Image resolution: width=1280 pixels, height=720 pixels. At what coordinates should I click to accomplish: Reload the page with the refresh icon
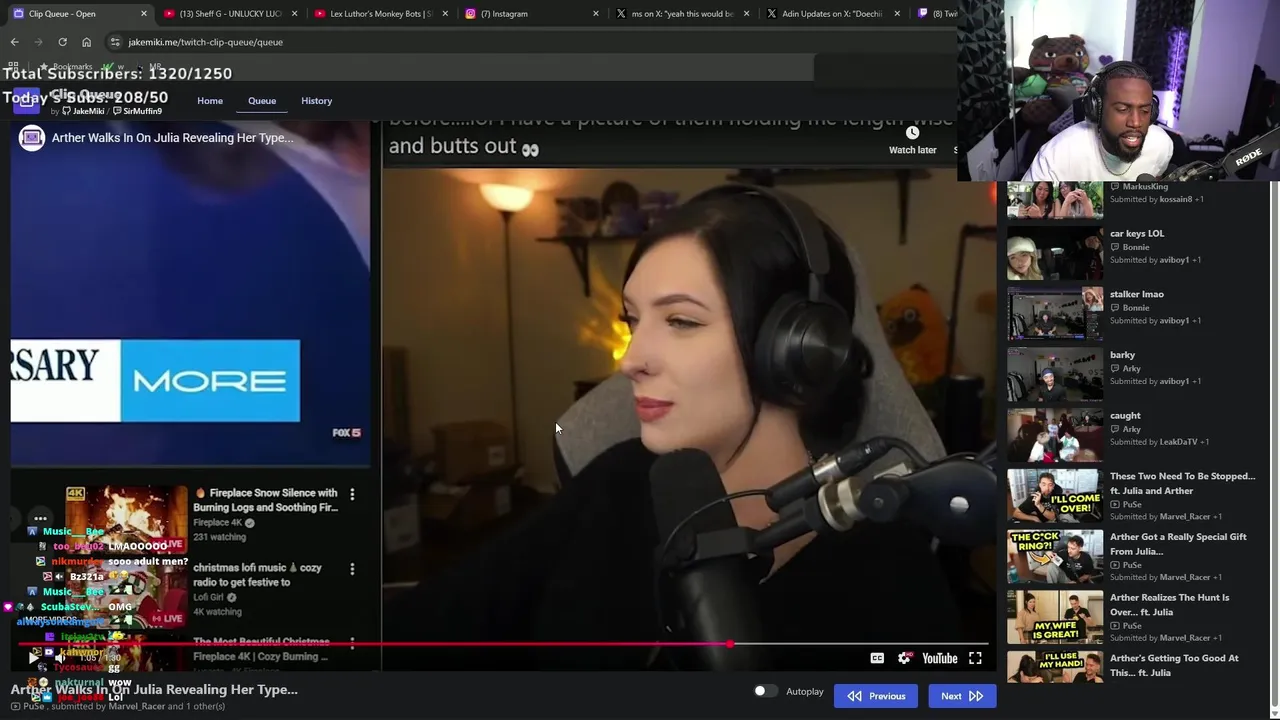(62, 42)
